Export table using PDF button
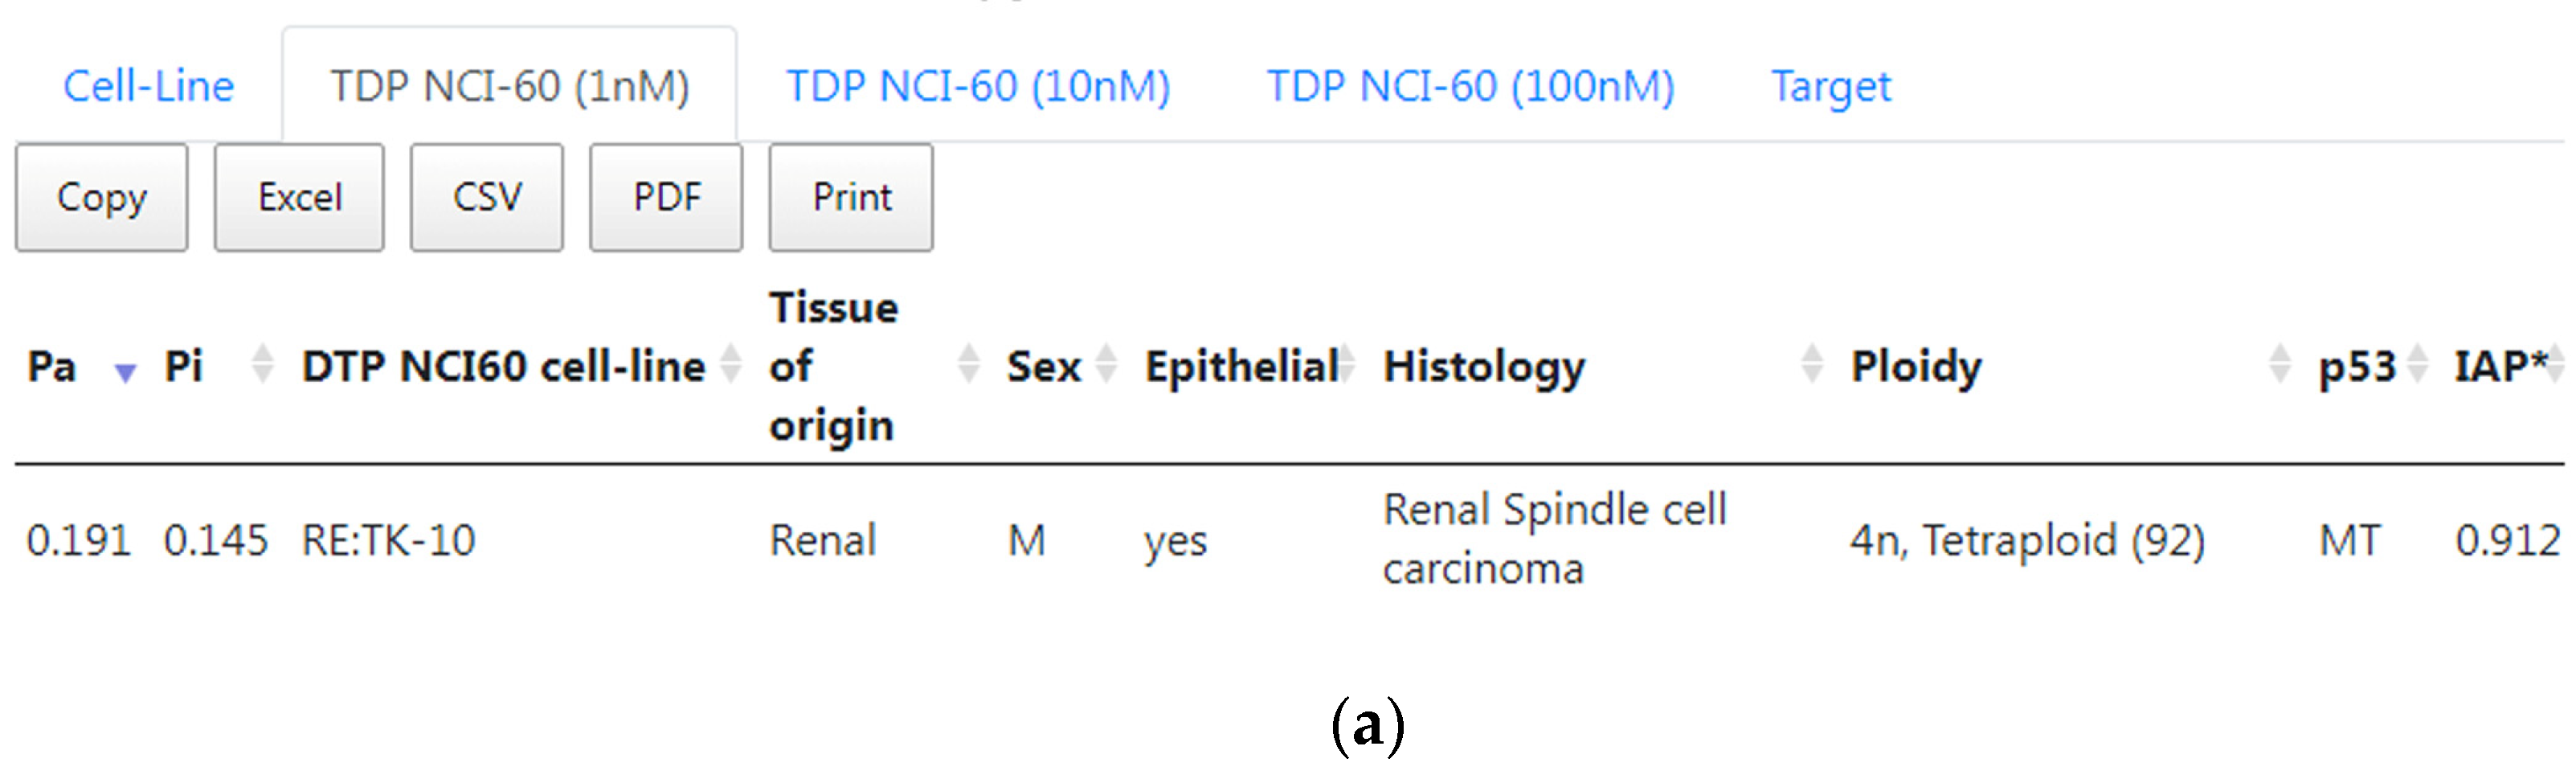Viewport: 2576px width, 775px height. (666, 198)
